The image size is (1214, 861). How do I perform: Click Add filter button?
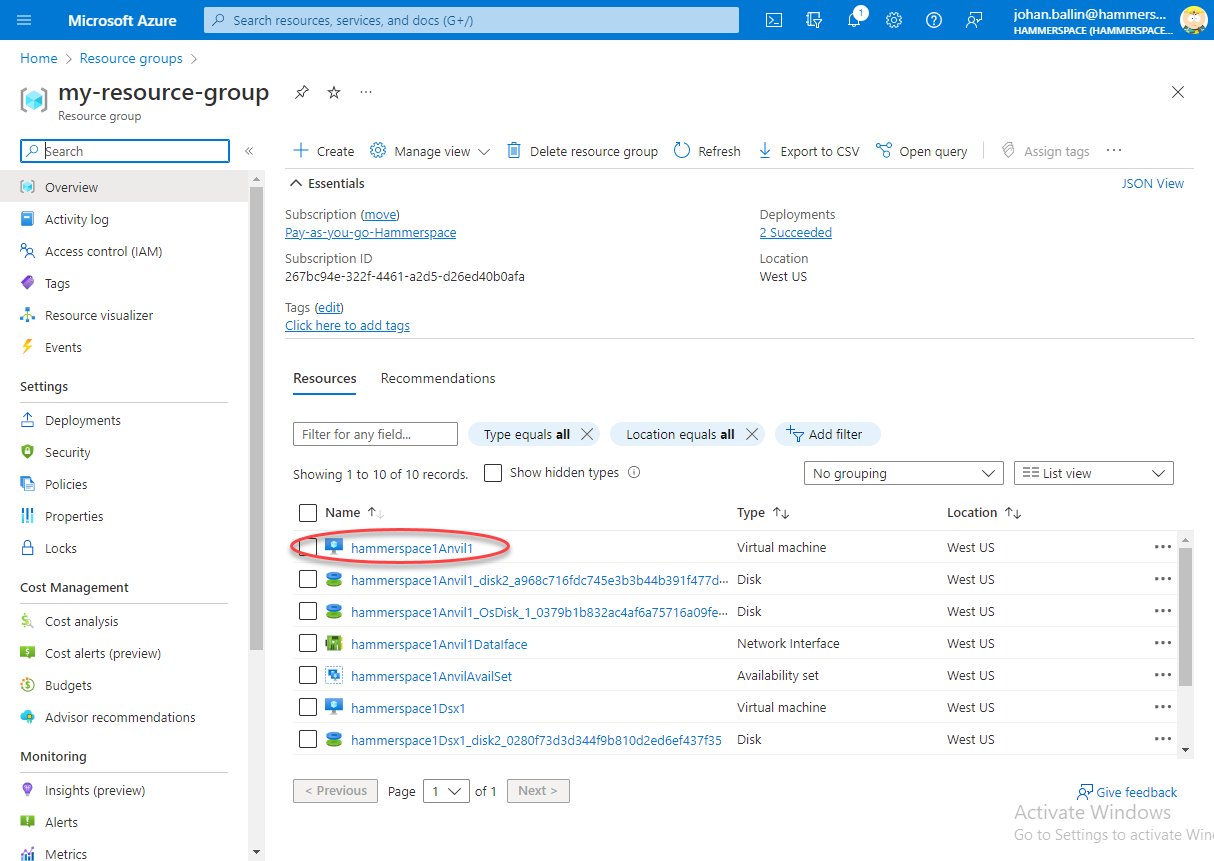click(827, 434)
